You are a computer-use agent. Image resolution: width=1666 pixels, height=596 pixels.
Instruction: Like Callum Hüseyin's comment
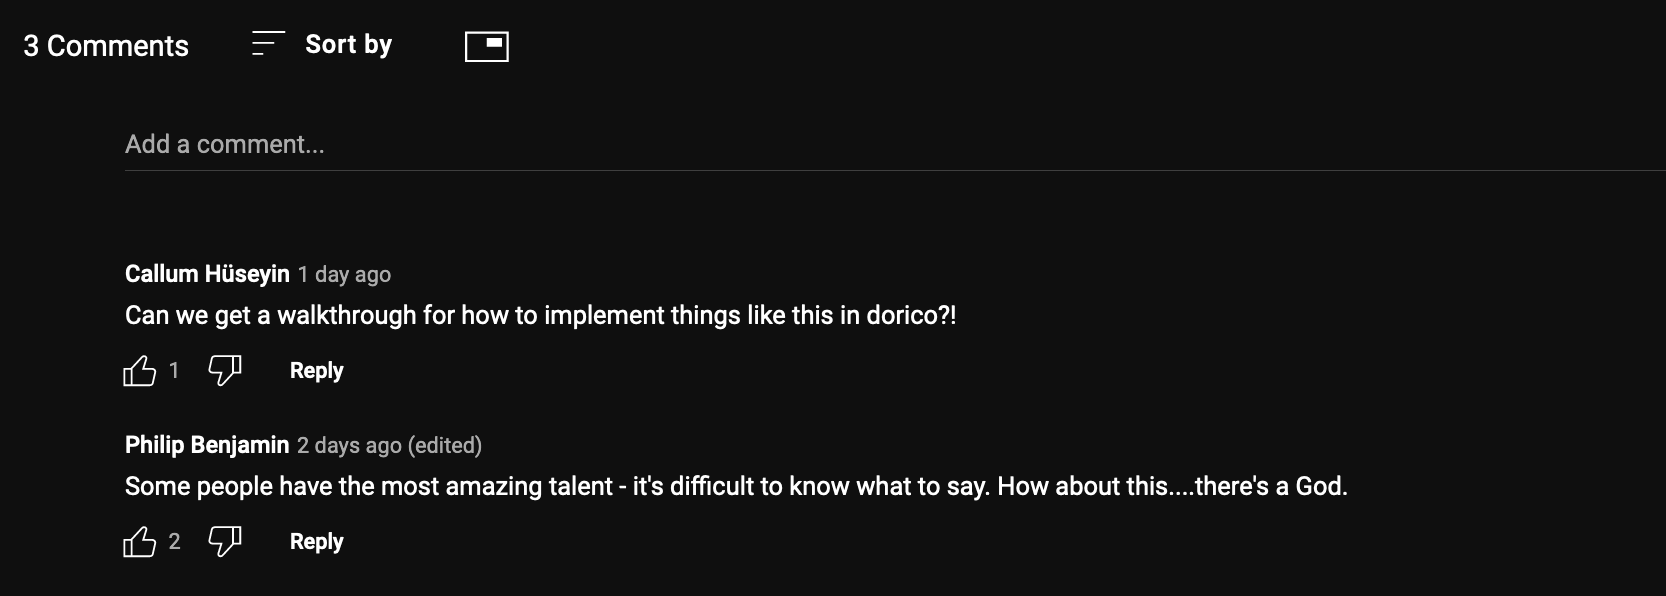click(140, 371)
